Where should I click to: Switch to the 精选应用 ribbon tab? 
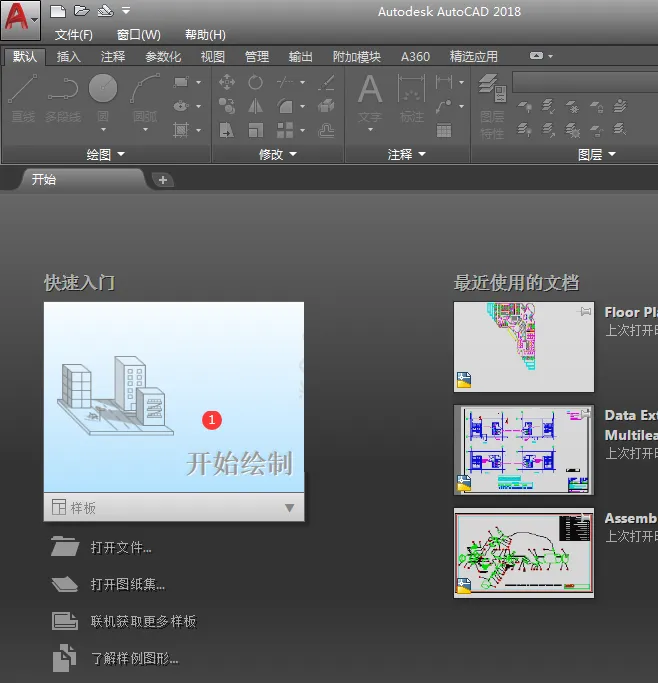473,57
